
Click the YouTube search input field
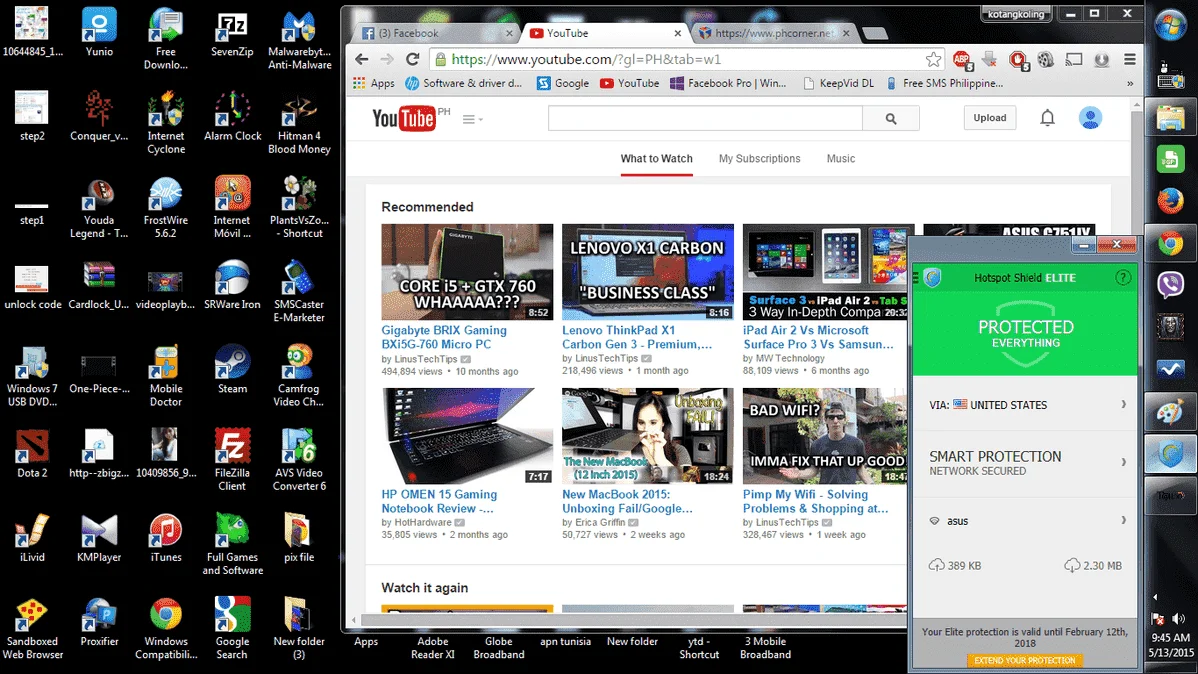coord(705,118)
